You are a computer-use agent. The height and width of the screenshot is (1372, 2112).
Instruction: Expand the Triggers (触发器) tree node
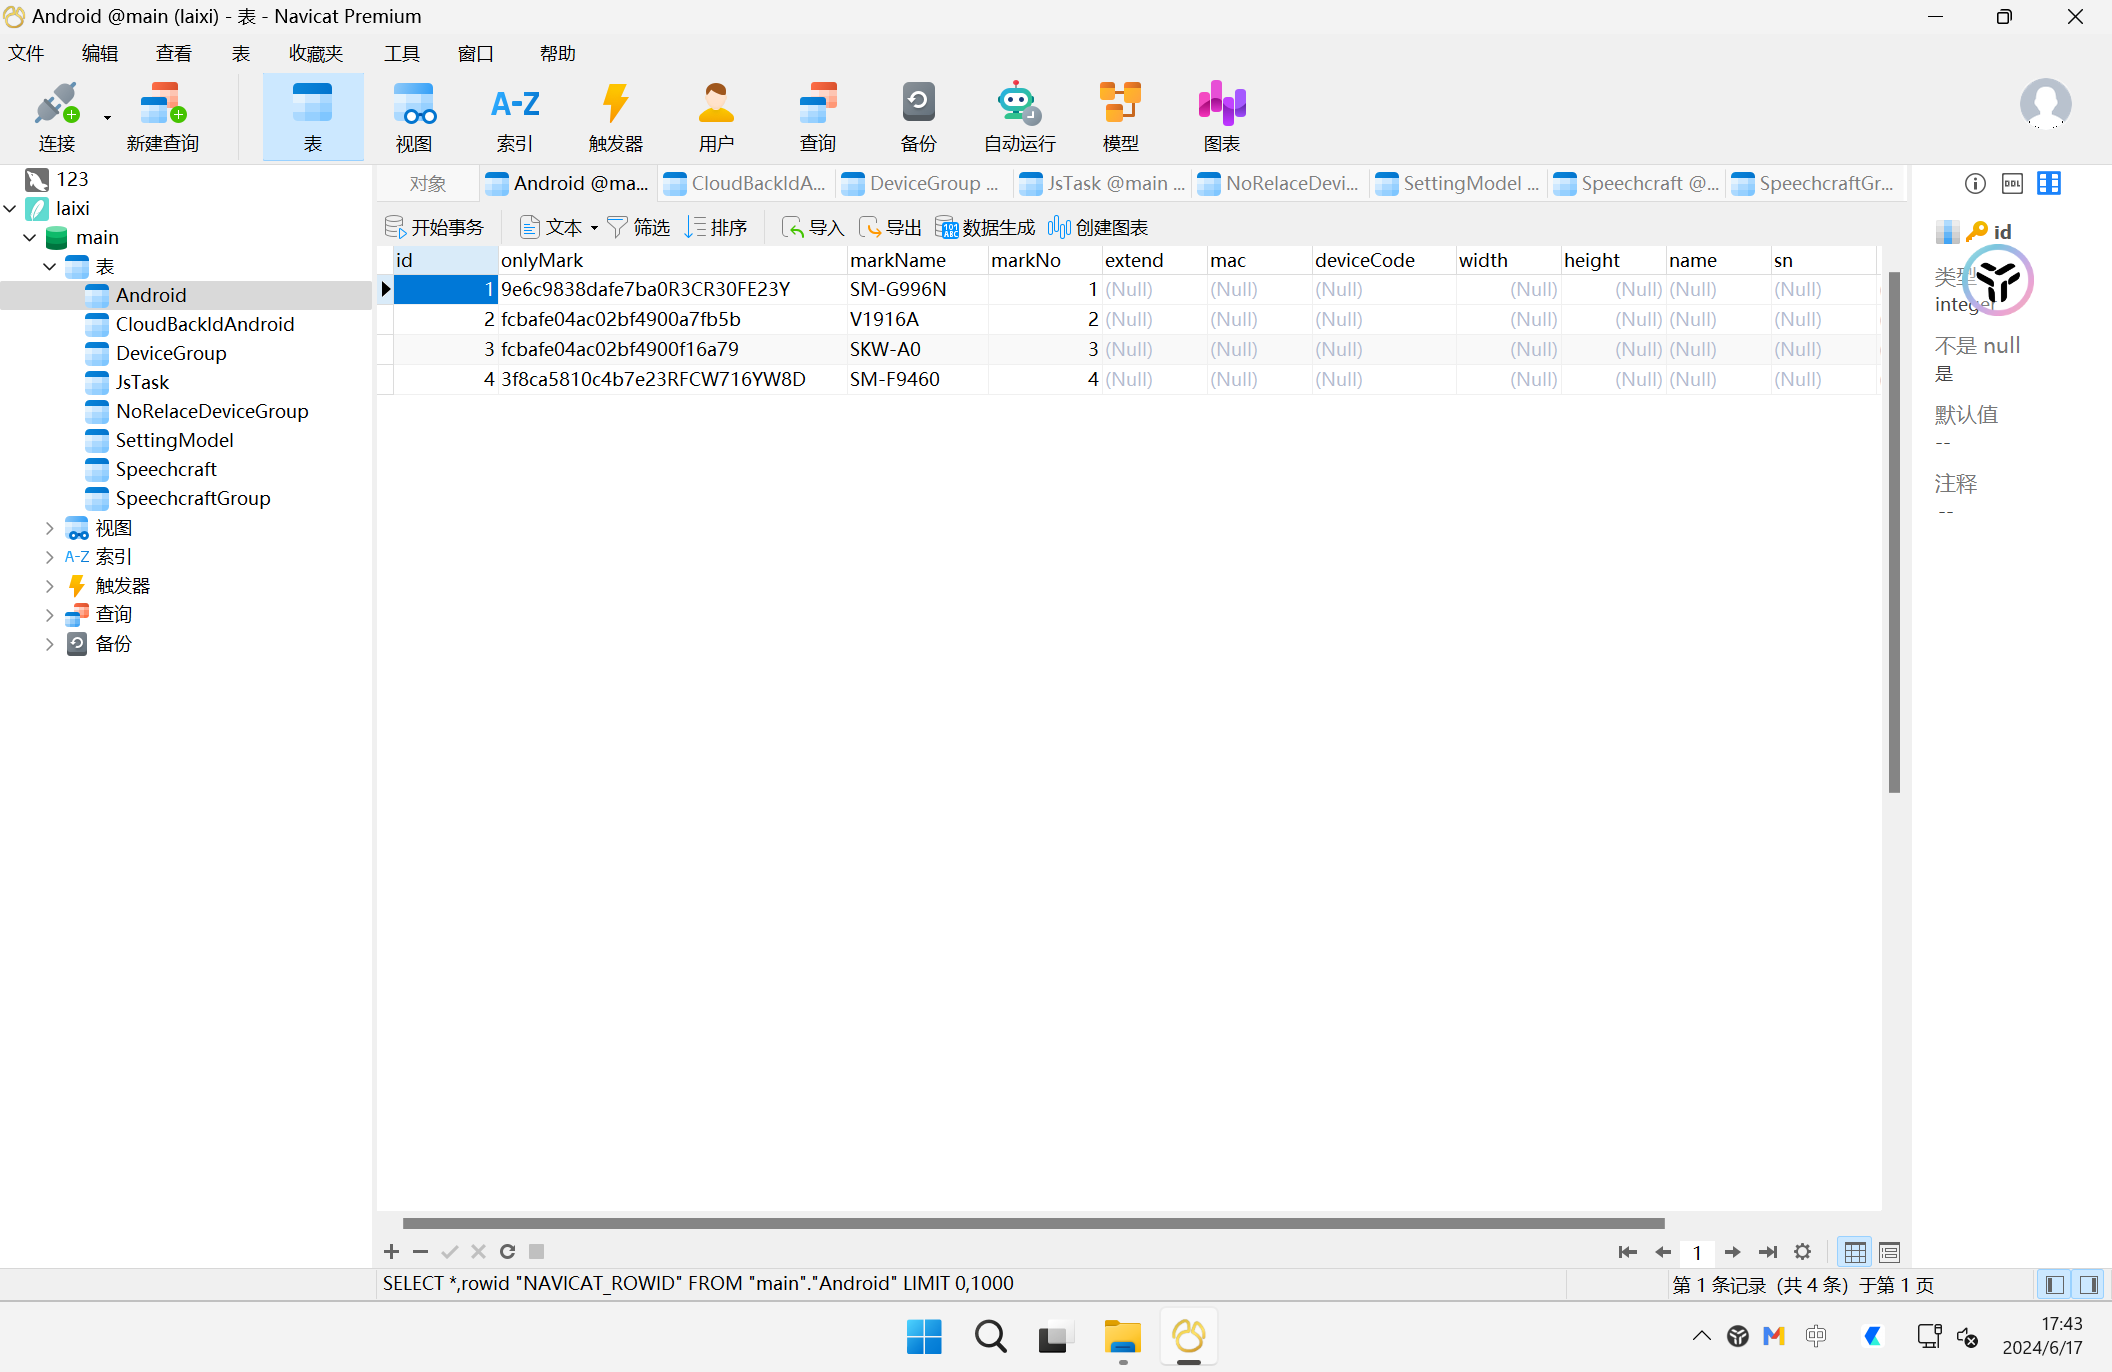[x=50, y=585]
